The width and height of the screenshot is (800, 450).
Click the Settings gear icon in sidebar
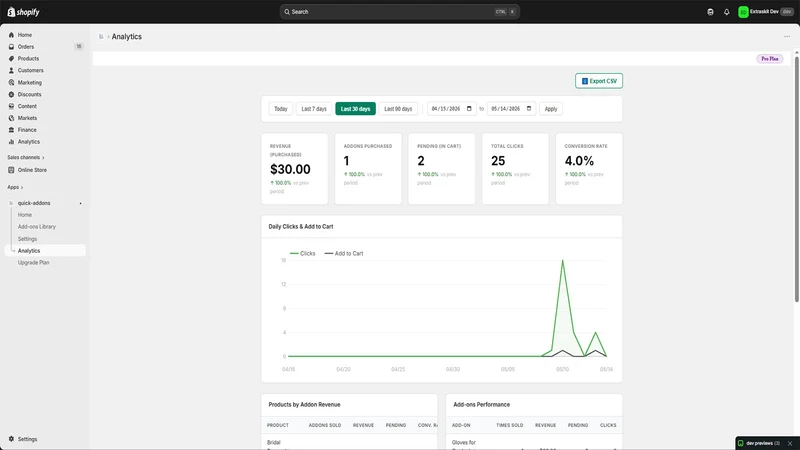click(x=11, y=439)
